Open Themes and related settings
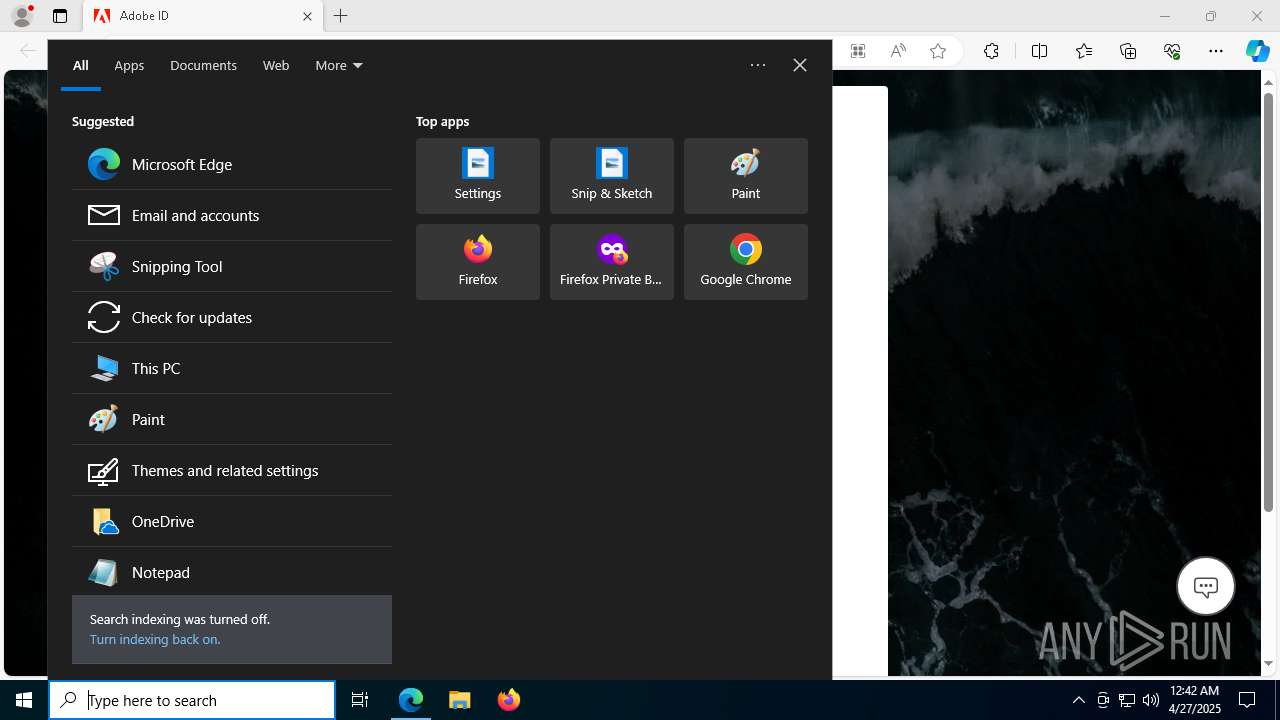Image resolution: width=1280 pixels, height=720 pixels. coord(232,470)
